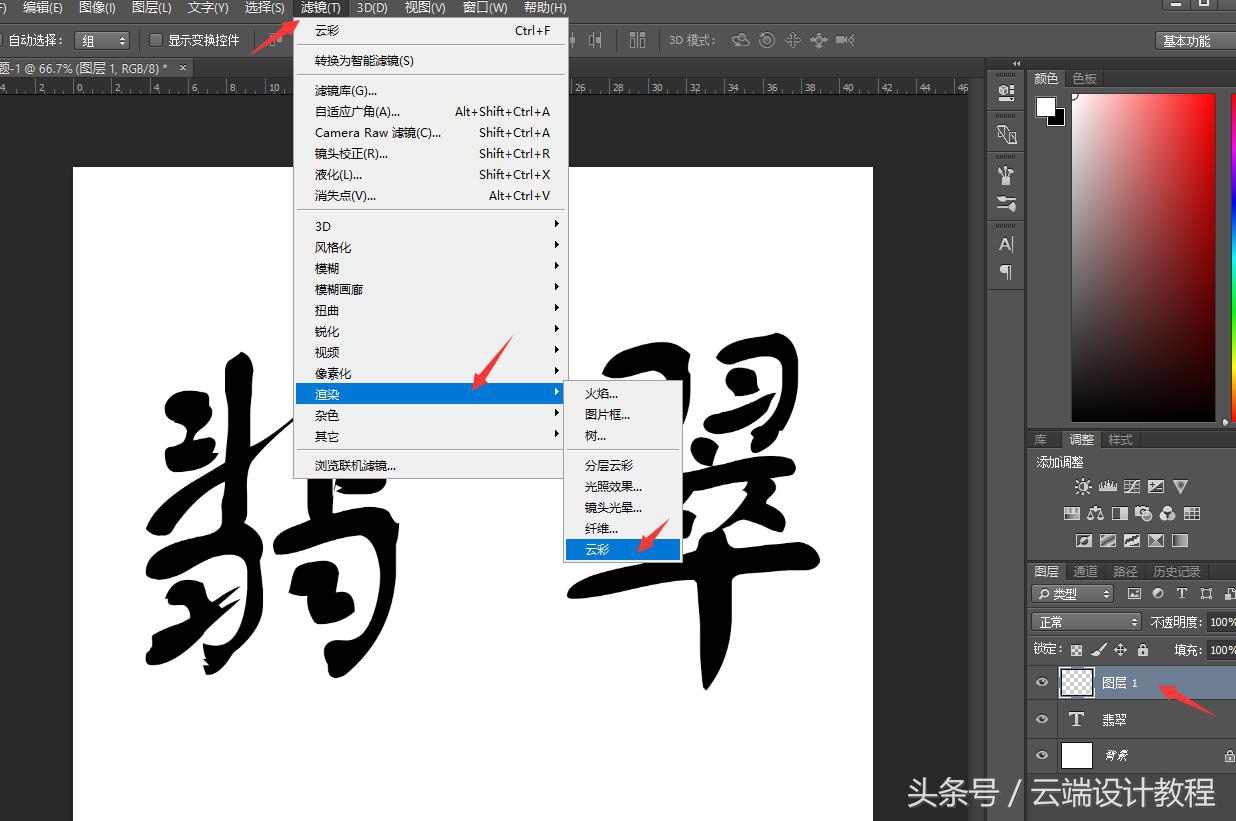Open the Paragraph panel icon in sidebar
The width and height of the screenshot is (1236, 821).
(x=1005, y=273)
